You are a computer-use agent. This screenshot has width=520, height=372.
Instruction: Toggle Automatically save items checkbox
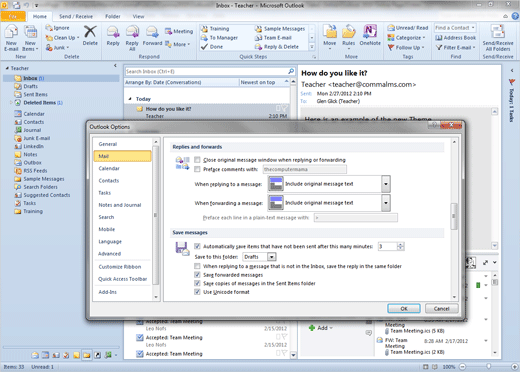point(197,246)
